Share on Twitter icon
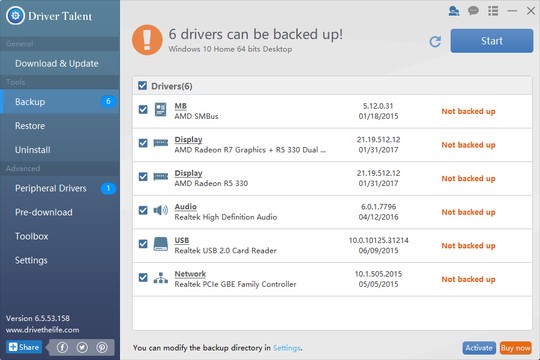 tap(82, 348)
